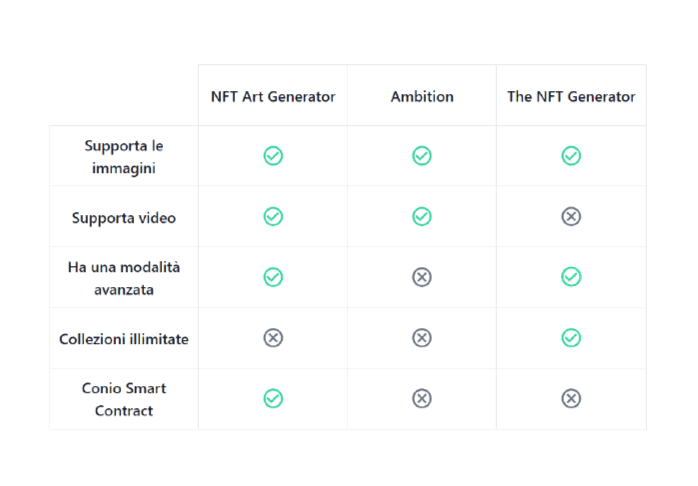Click The NFT Generator's Conio Smart Contract cross
The image size is (698, 486).
click(x=571, y=398)
